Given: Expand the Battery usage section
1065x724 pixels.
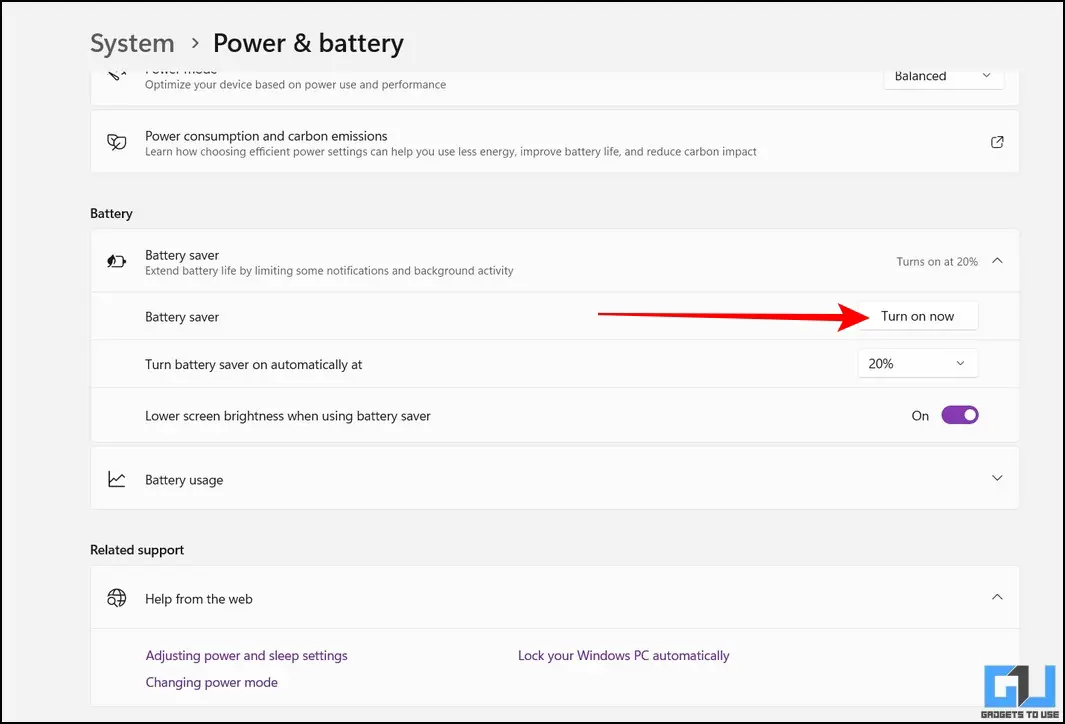Looking at the screenshot, I should point(997,478).
